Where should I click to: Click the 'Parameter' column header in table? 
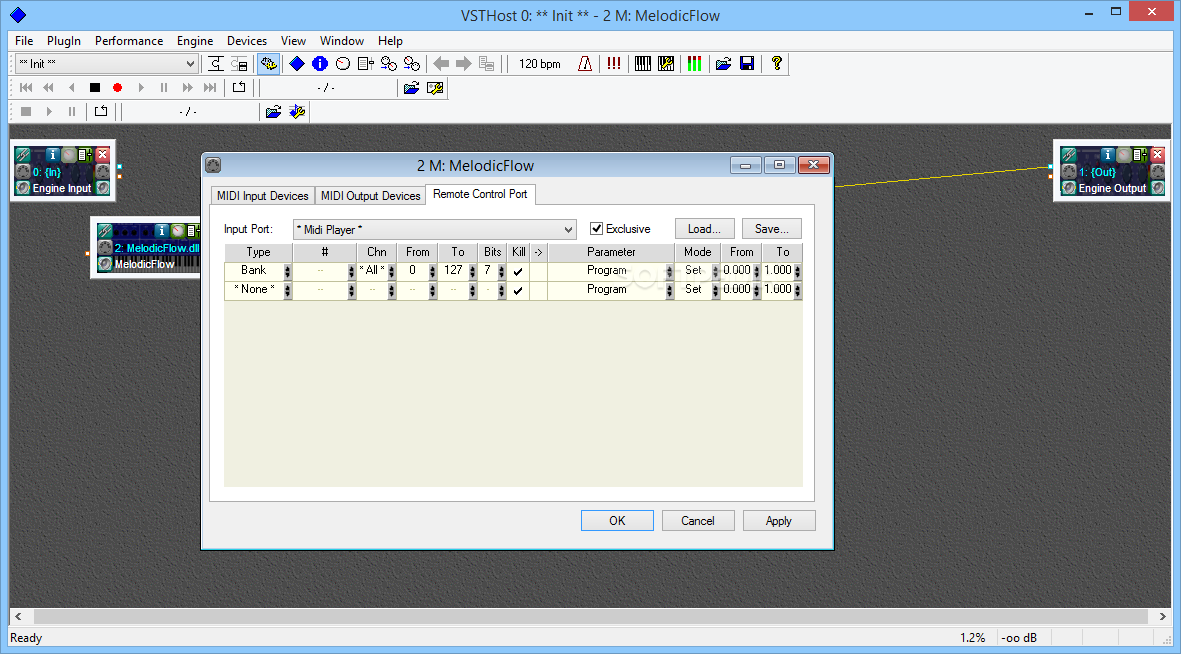(x=611, y=252)
